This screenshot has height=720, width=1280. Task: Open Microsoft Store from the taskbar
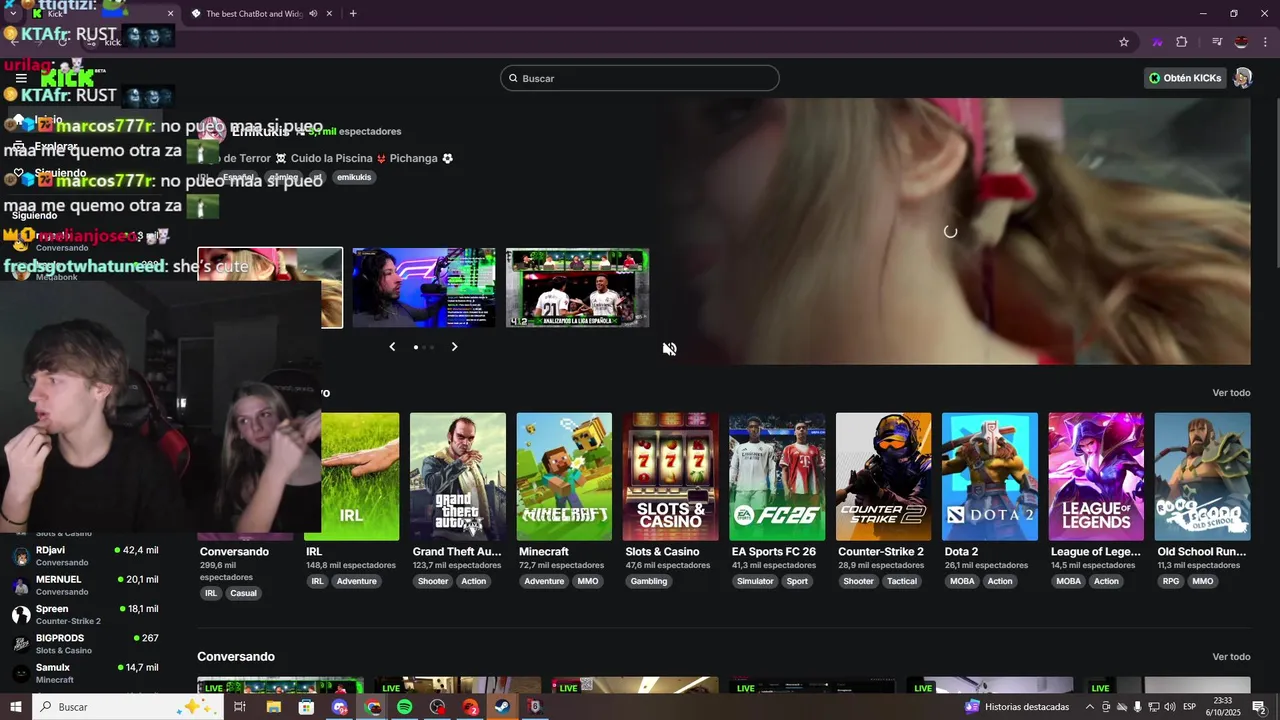(x=306, y=707)
